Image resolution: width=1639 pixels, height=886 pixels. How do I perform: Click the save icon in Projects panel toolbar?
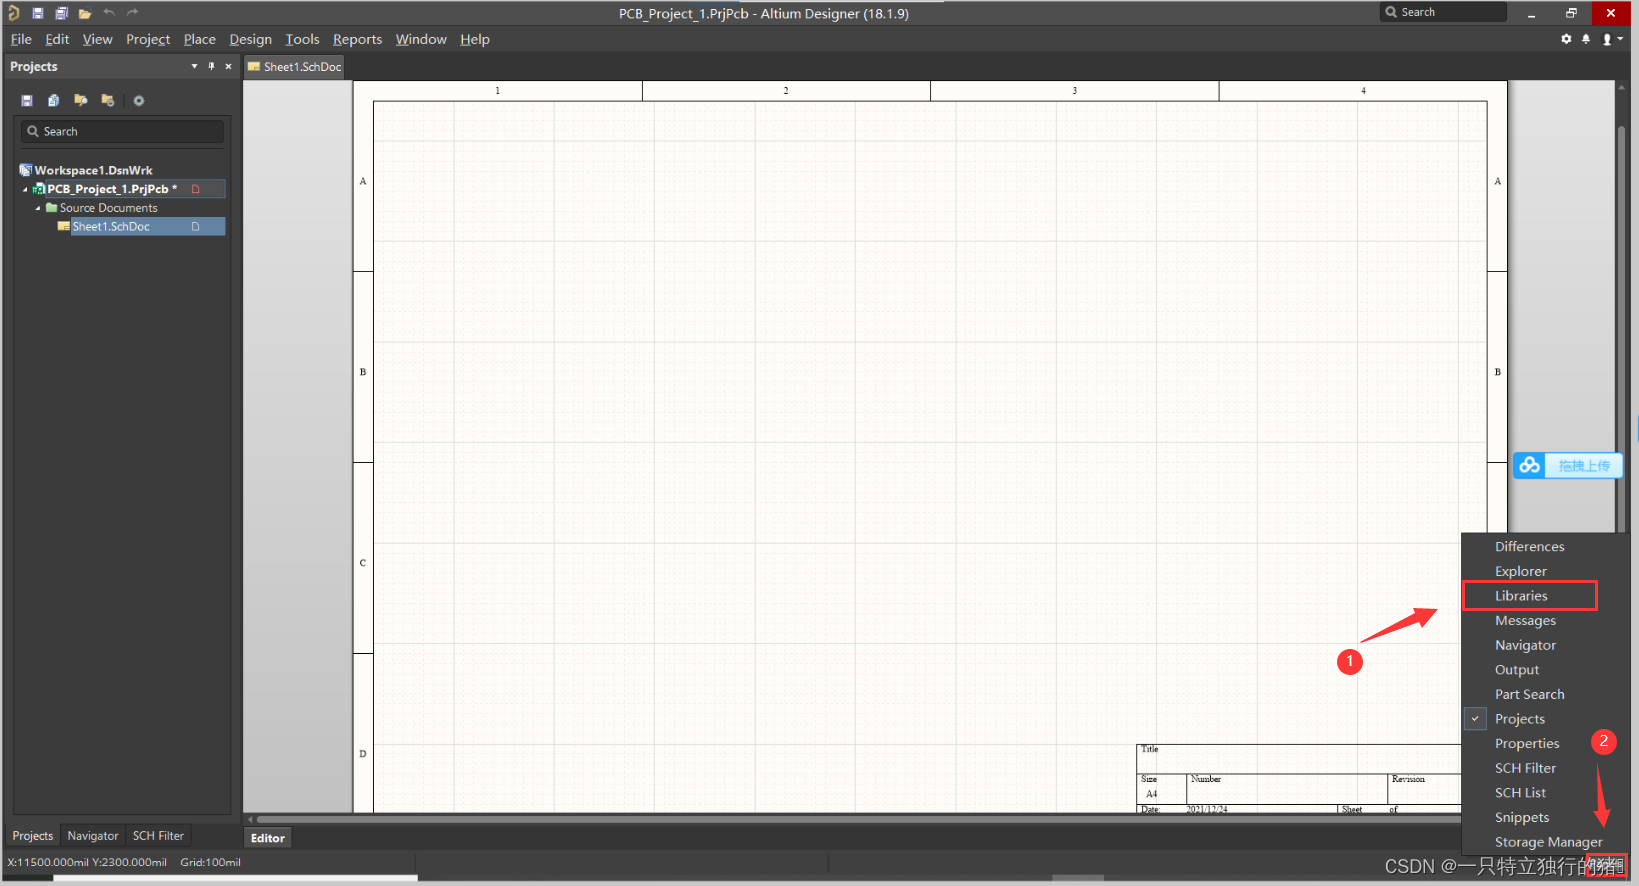click(27, 100)
